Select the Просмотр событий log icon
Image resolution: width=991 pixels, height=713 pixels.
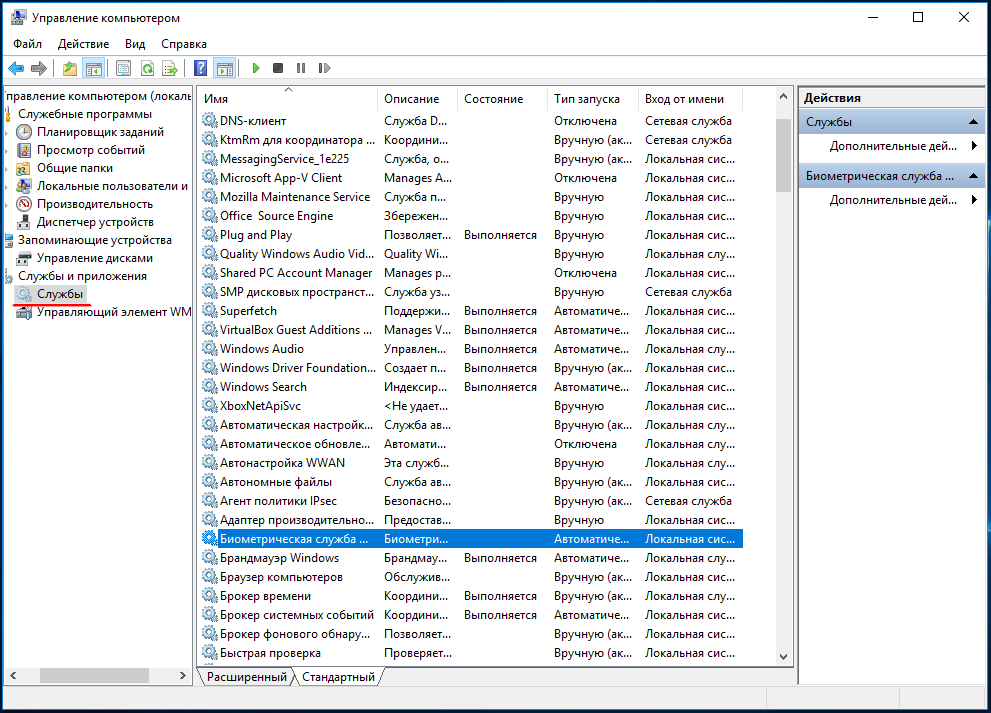click(x=24, y=150)
